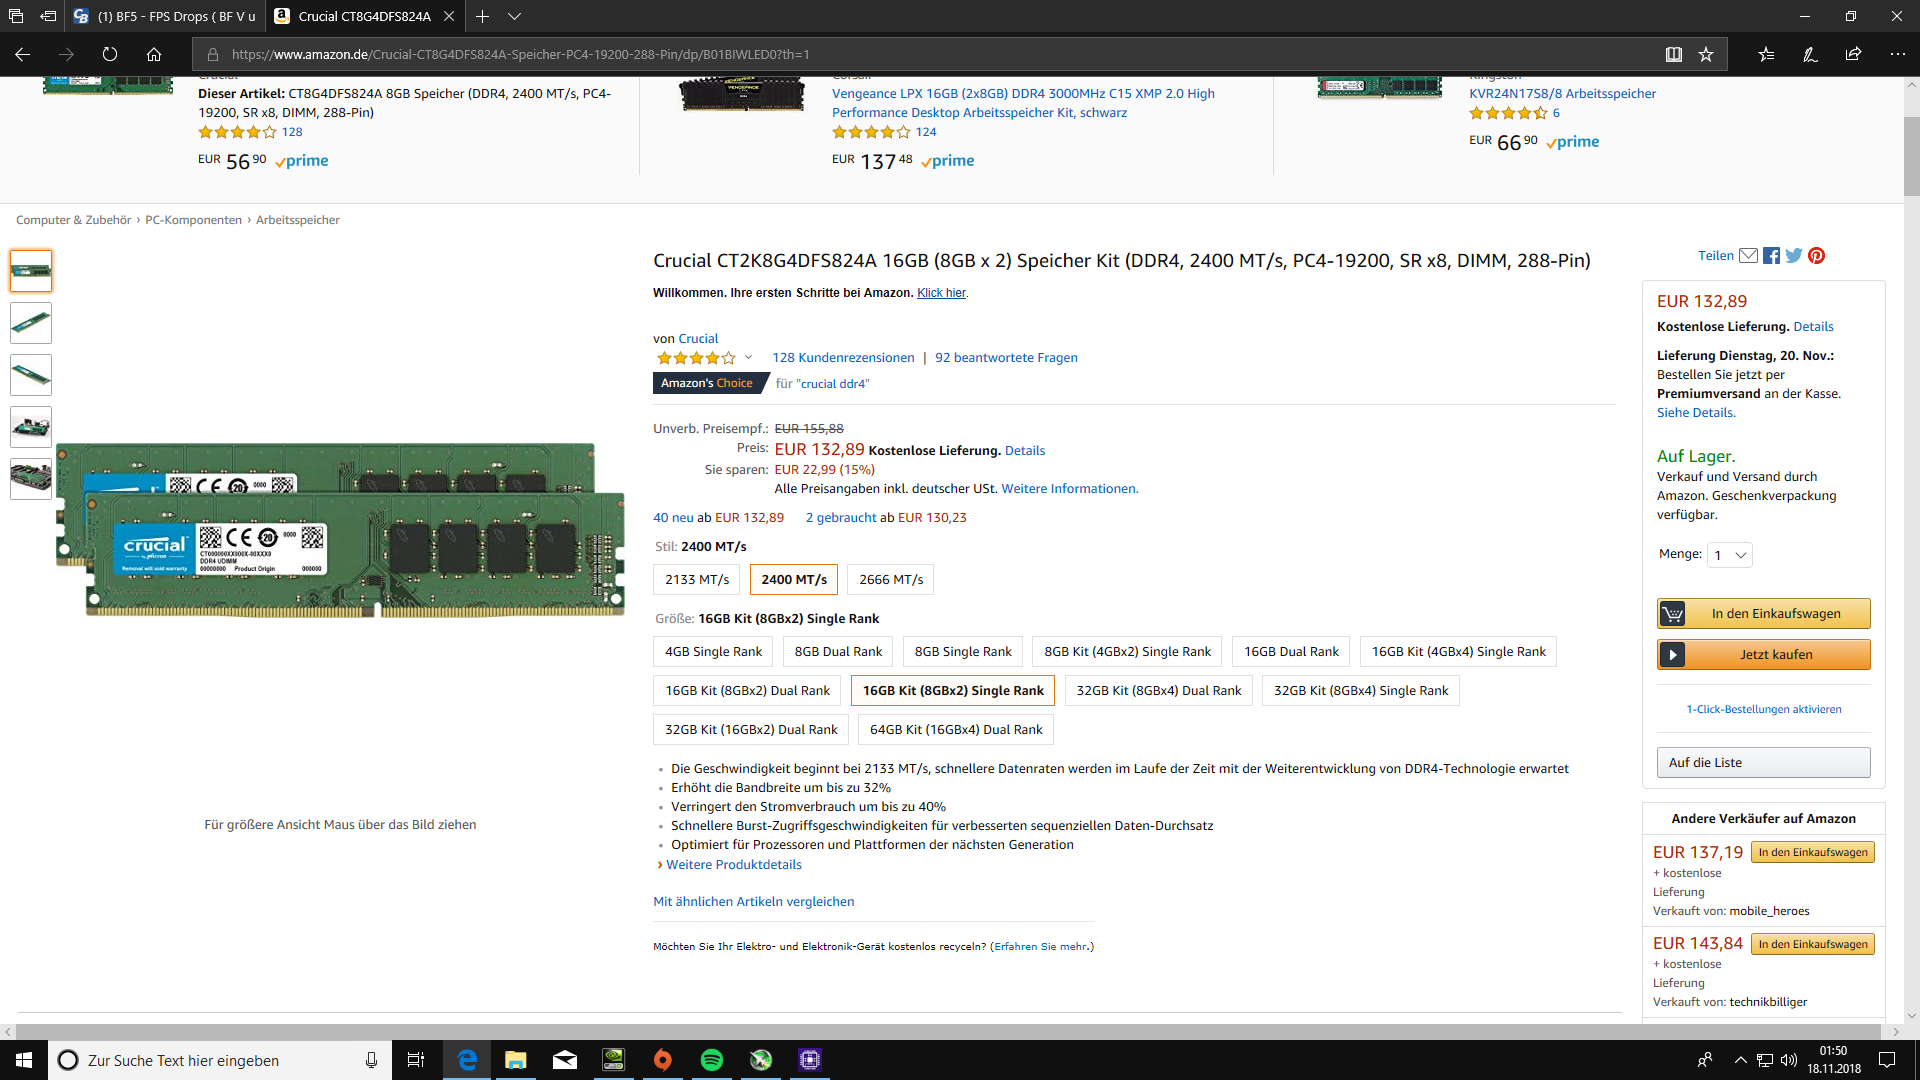Open Edge reading view icon
The image size is (1920, 1080).
[x=1673, y=54]
